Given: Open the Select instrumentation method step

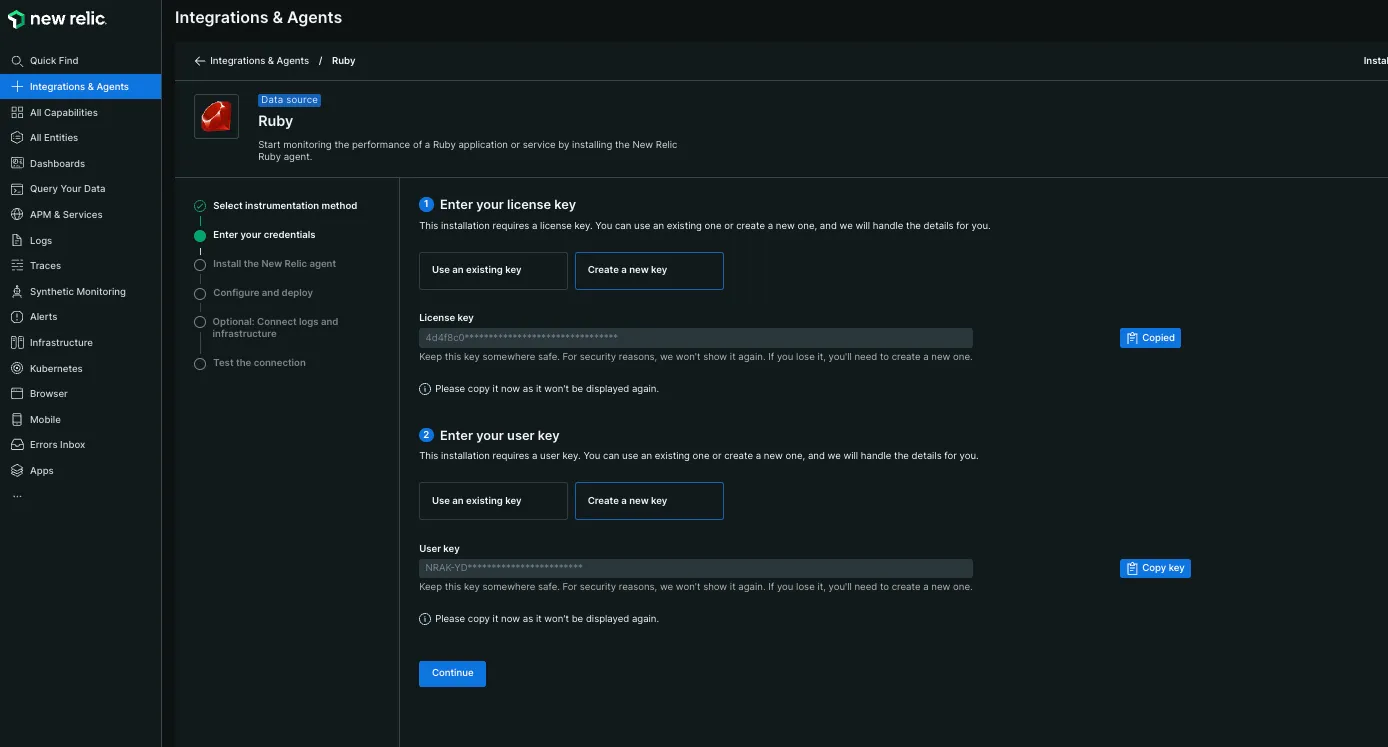Looking at the screenshot, I should [x=284, y=206].
